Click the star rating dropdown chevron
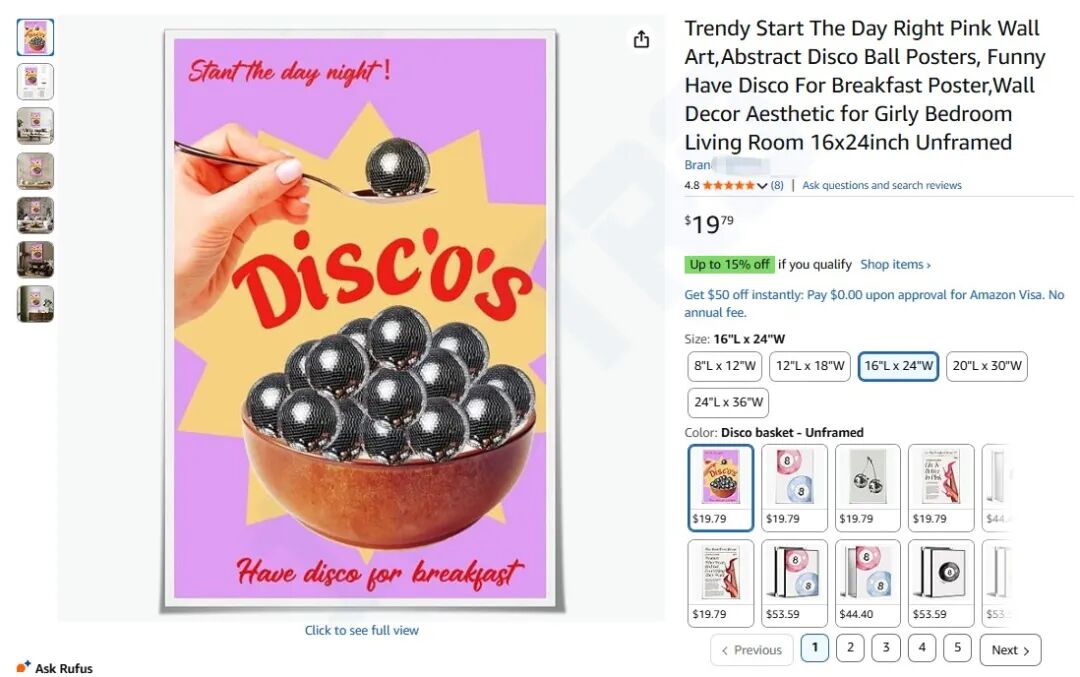The width and height of the screenshot is (1080, 677). tap(763, 186)
